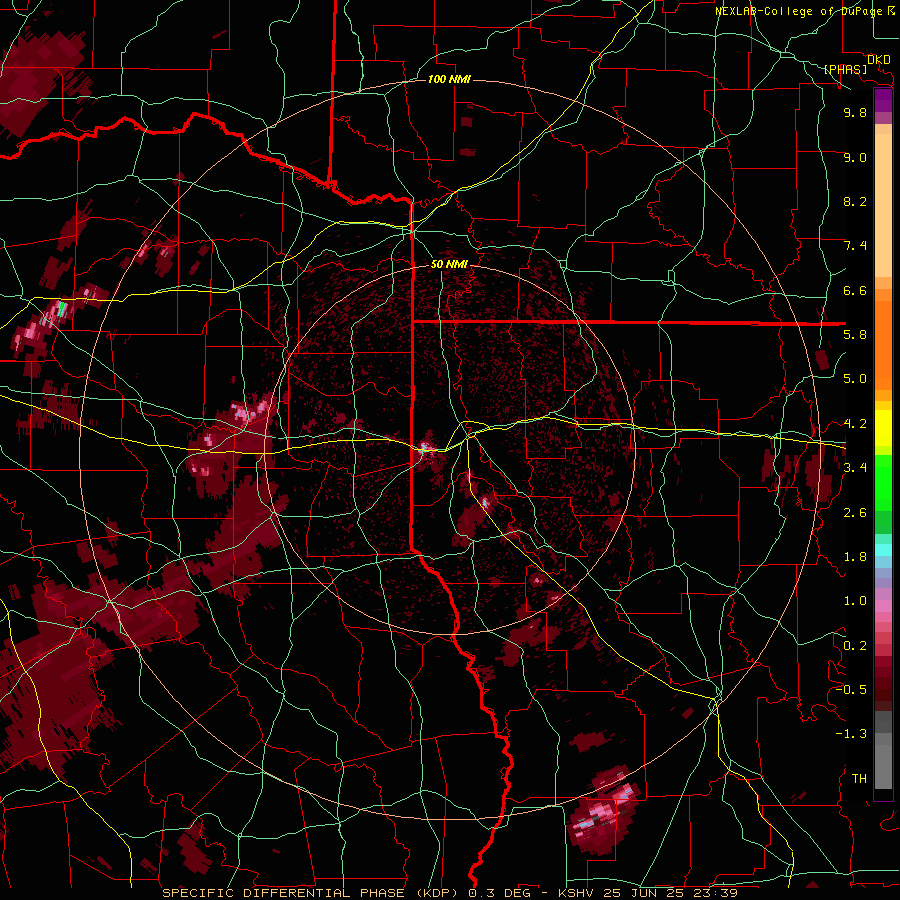Pick the yellow segment of the color bar
Viewport: 900px width, 900px height.
883,428
